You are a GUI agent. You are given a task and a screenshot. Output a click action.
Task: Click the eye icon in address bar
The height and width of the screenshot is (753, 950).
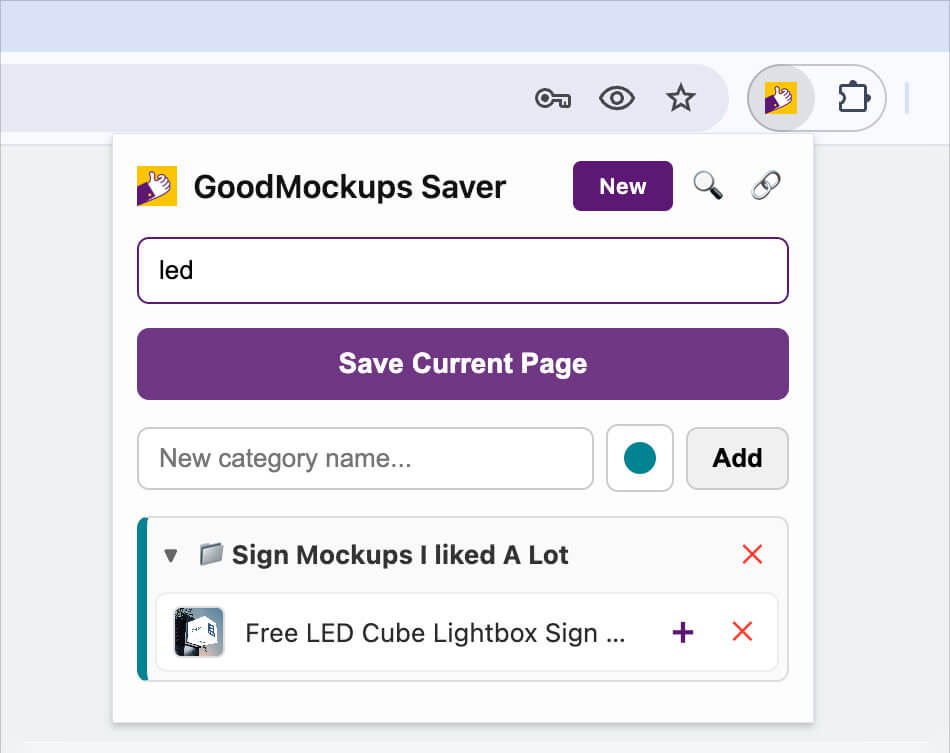pyautogui.click(x=617, y=98)
